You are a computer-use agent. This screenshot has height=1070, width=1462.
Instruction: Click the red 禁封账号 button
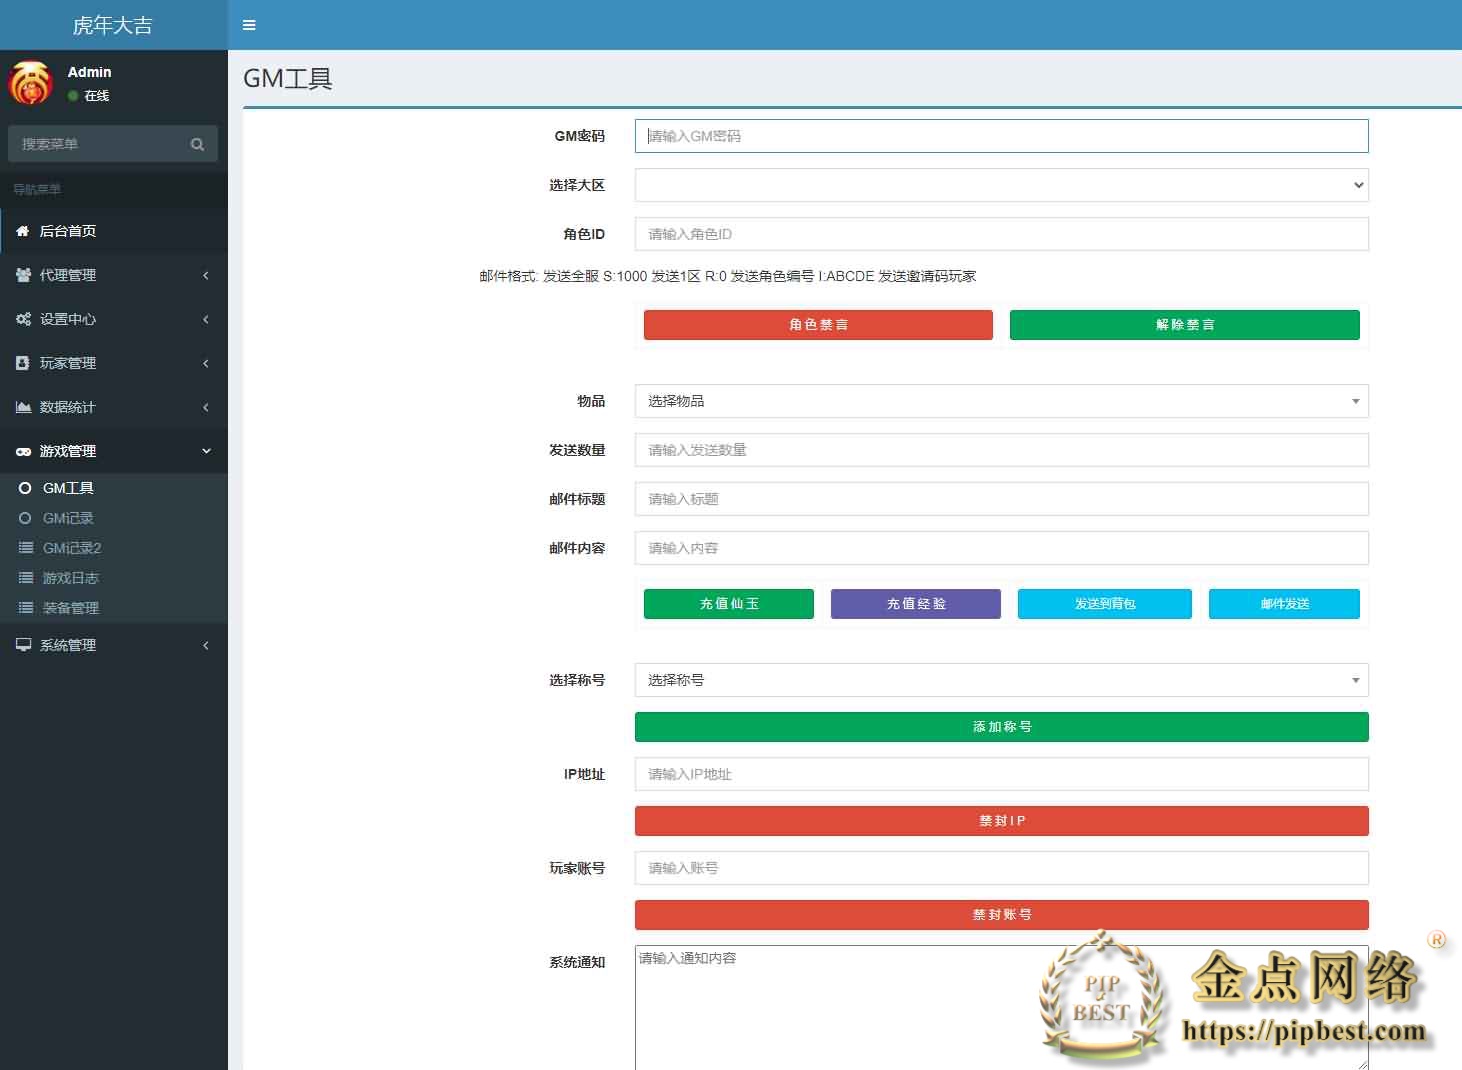click(1001, 915)
